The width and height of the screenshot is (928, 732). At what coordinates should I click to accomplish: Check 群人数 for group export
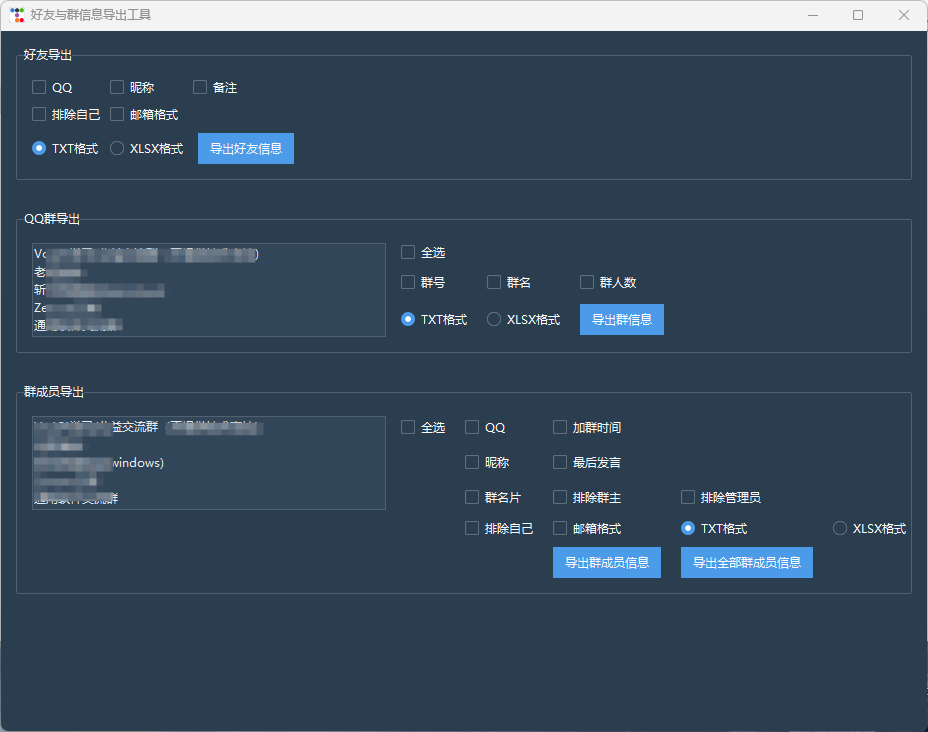pos(587,282)
